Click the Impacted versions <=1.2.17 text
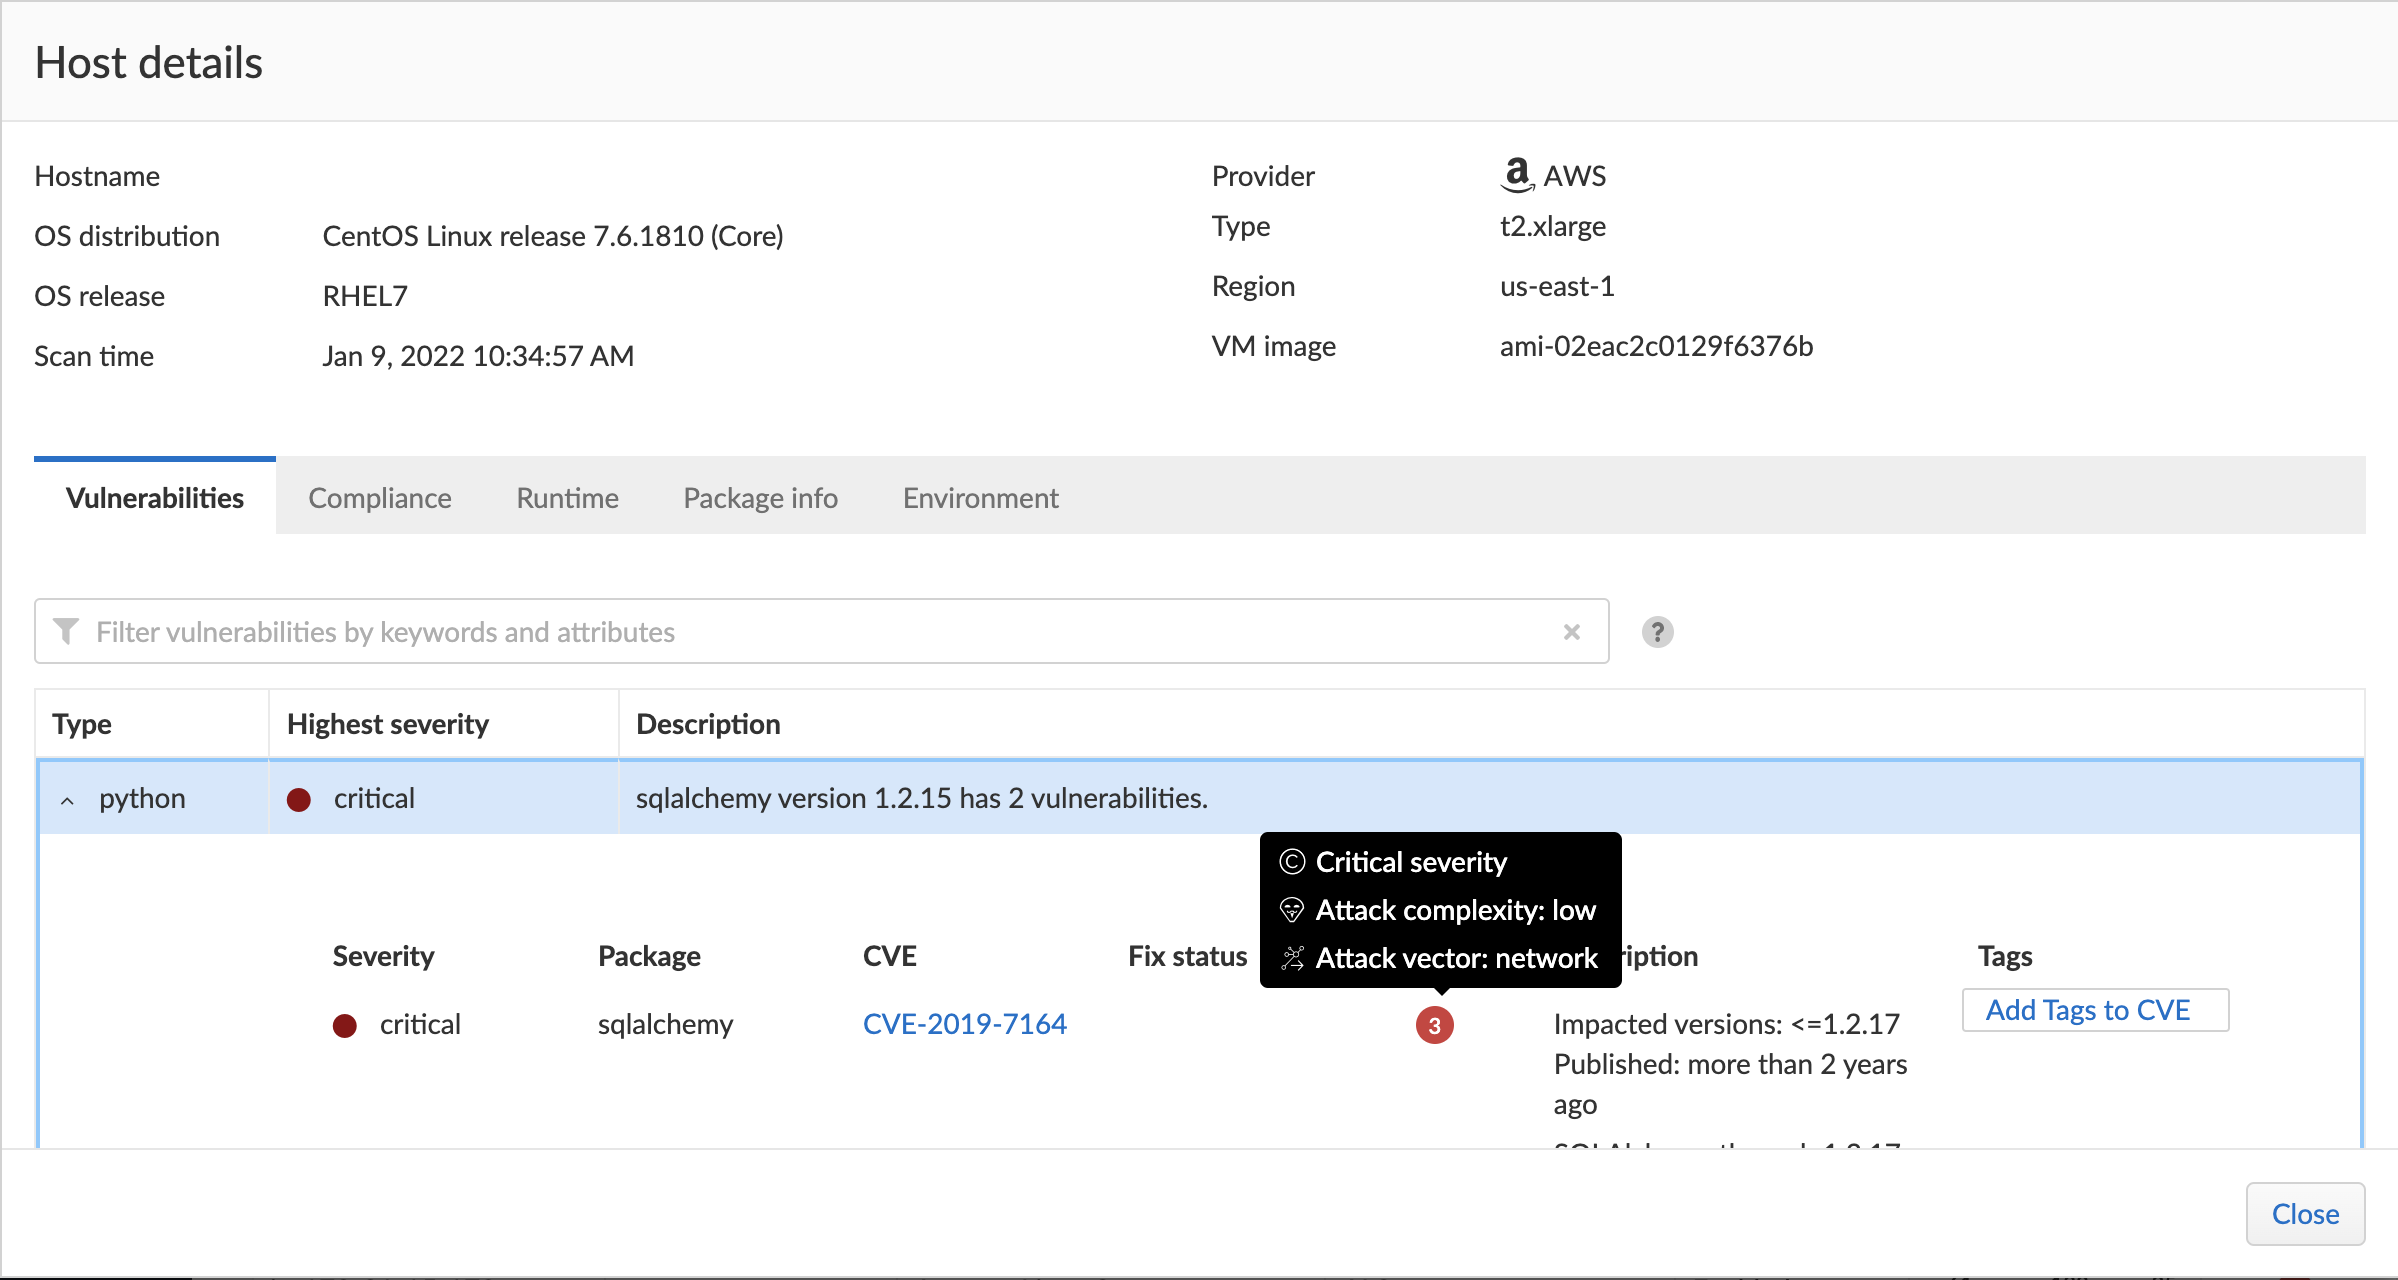The image size is (2398, 1280). click(x=1726, y=1024)
